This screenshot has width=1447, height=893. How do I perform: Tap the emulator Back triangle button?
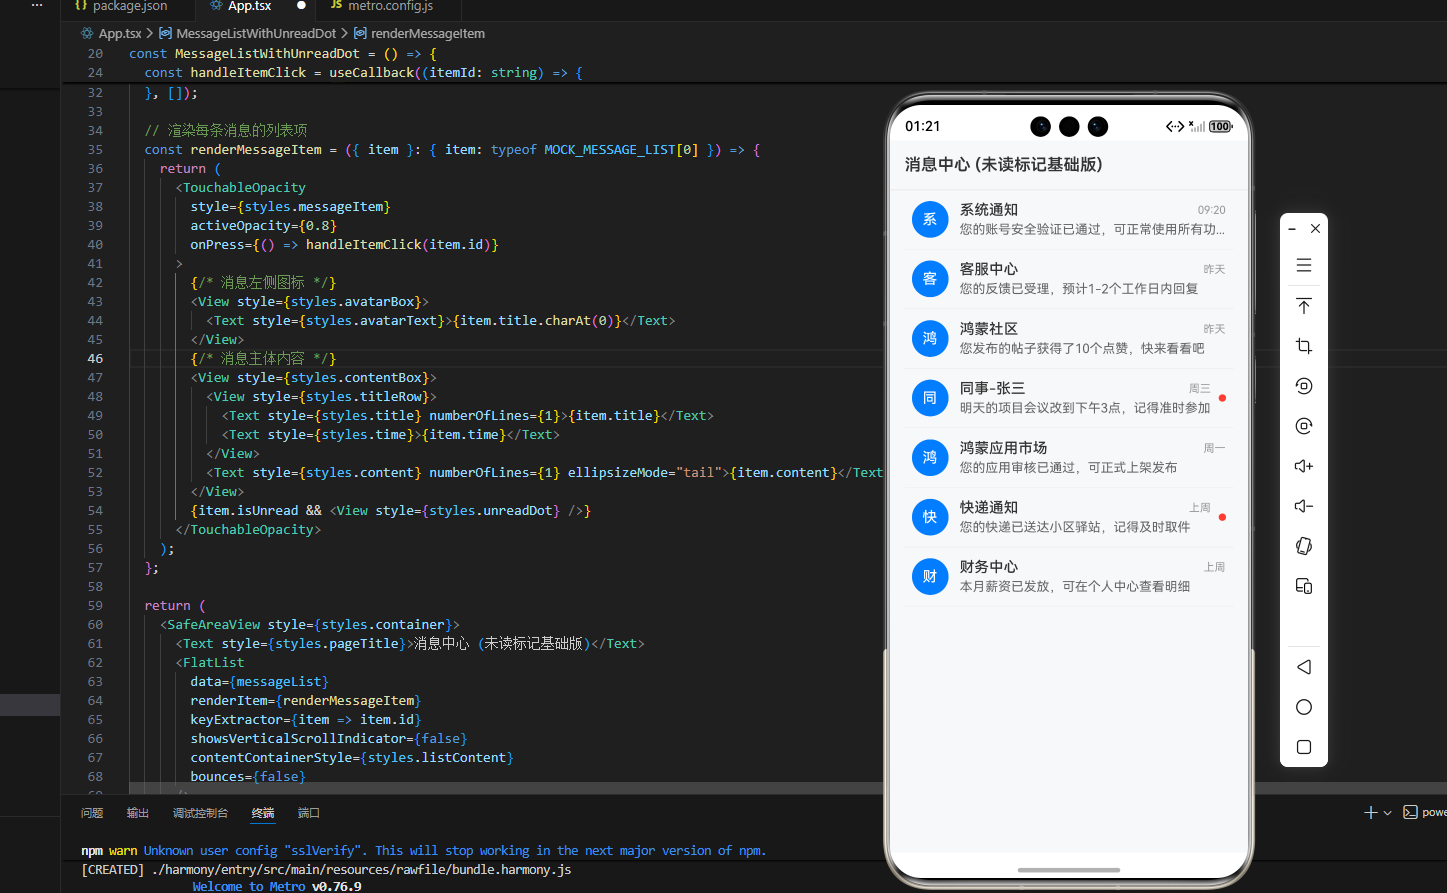(1303, 667)
